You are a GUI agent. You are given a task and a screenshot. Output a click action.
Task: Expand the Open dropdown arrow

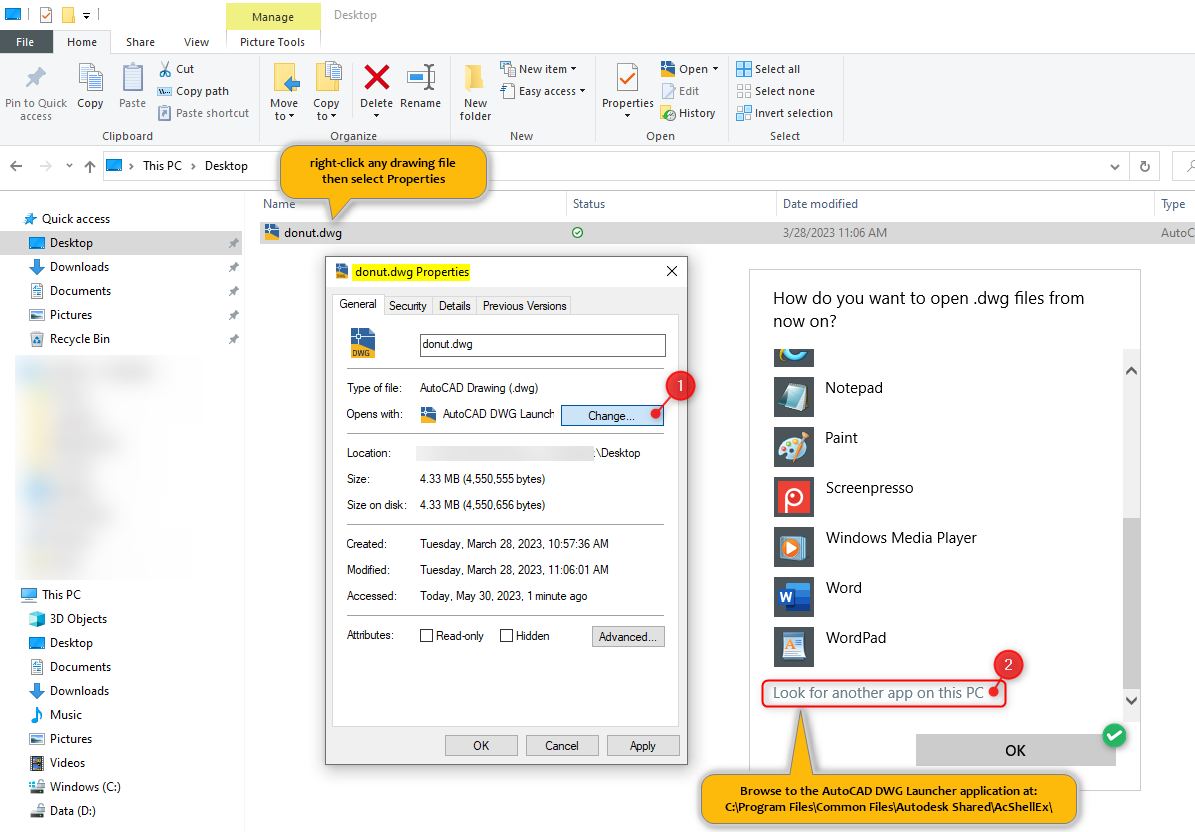[x=715, y=69]
